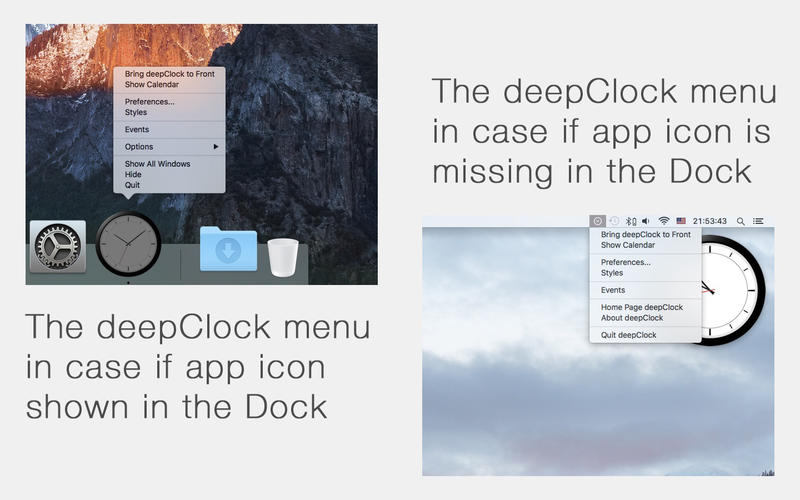Click the 21:53:43 menu bar clock
This screenshot has height=500, width=800.
pyautogui.click(x=710, y=221)
